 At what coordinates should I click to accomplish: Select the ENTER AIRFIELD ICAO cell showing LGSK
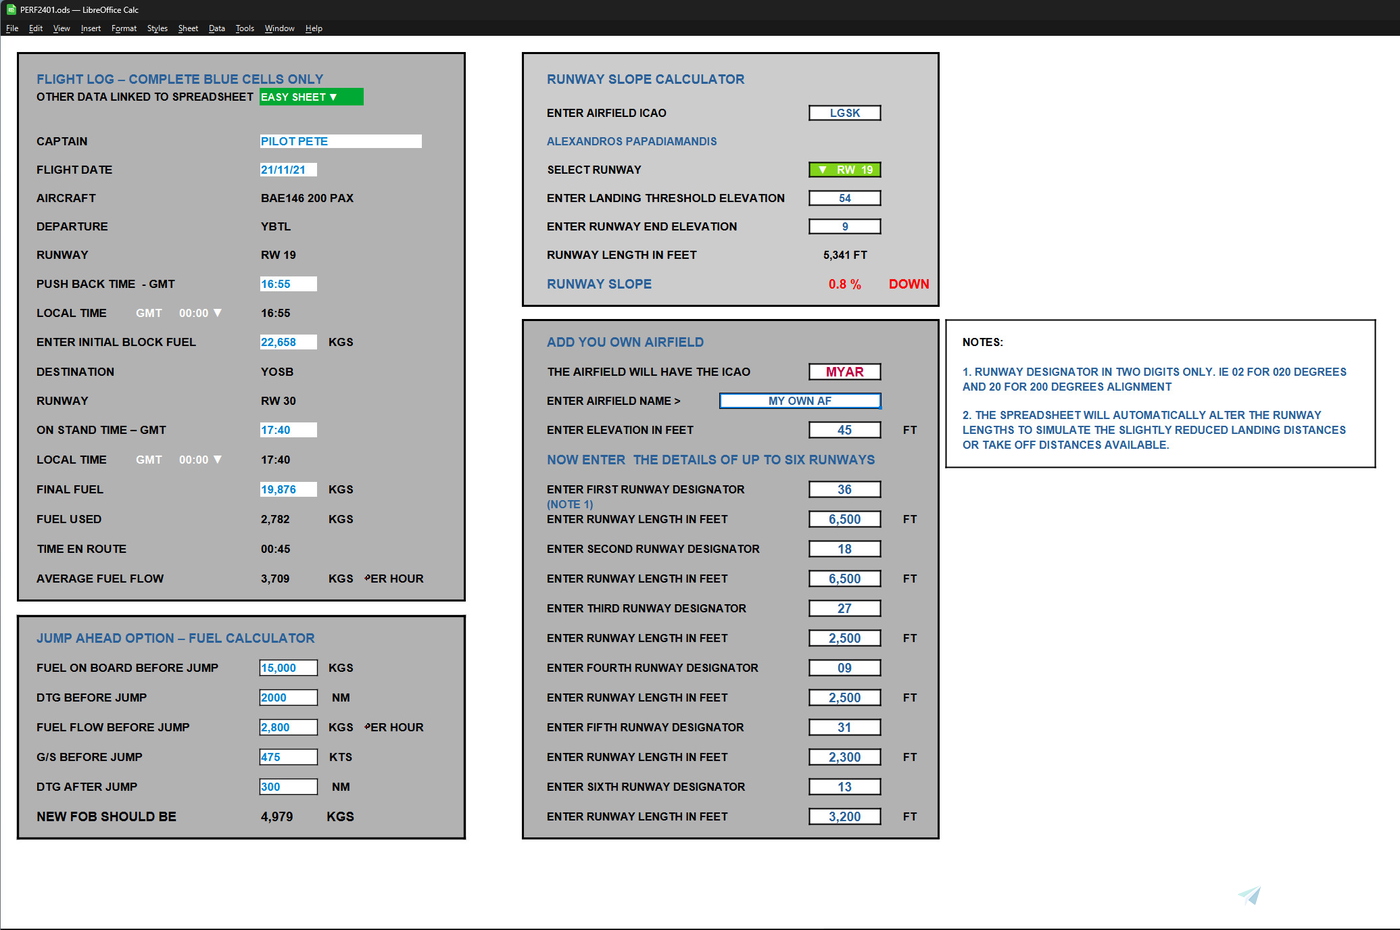click(x=844, y=112)
